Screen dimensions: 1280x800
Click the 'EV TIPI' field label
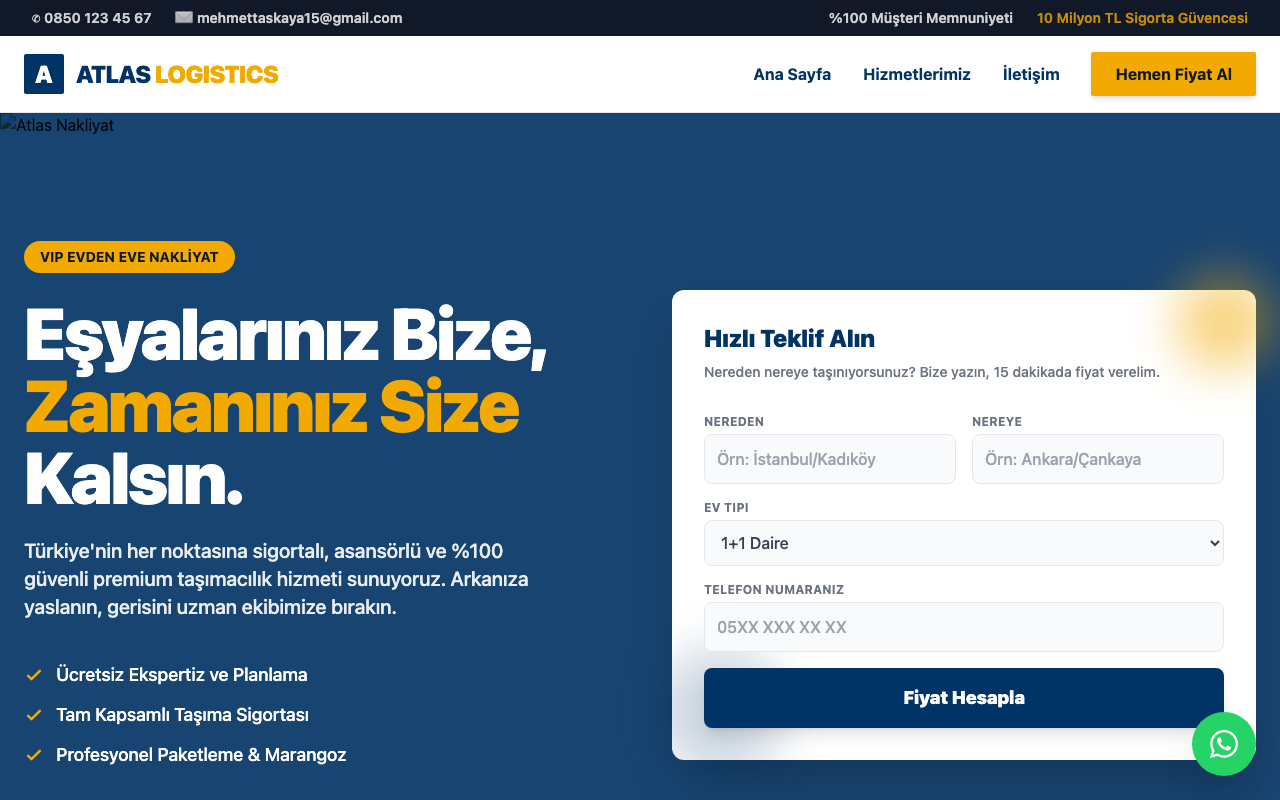click(726, 508)
